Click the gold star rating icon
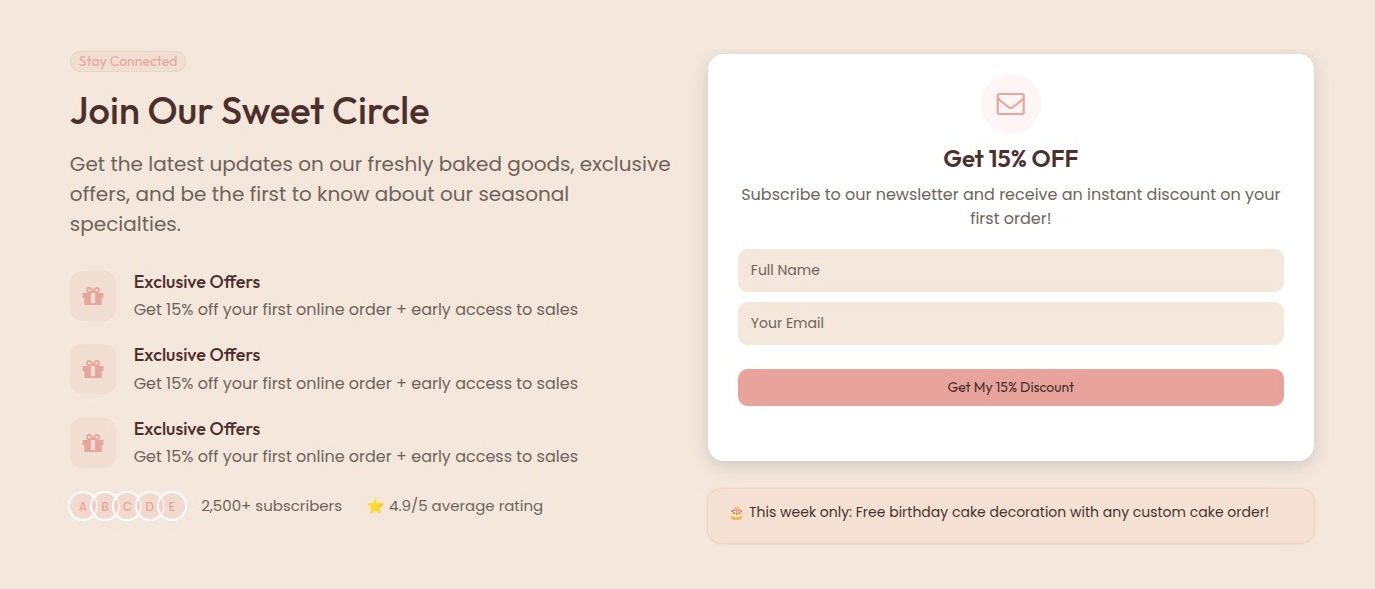This screenshot has height=589, width=1375. 375,506
